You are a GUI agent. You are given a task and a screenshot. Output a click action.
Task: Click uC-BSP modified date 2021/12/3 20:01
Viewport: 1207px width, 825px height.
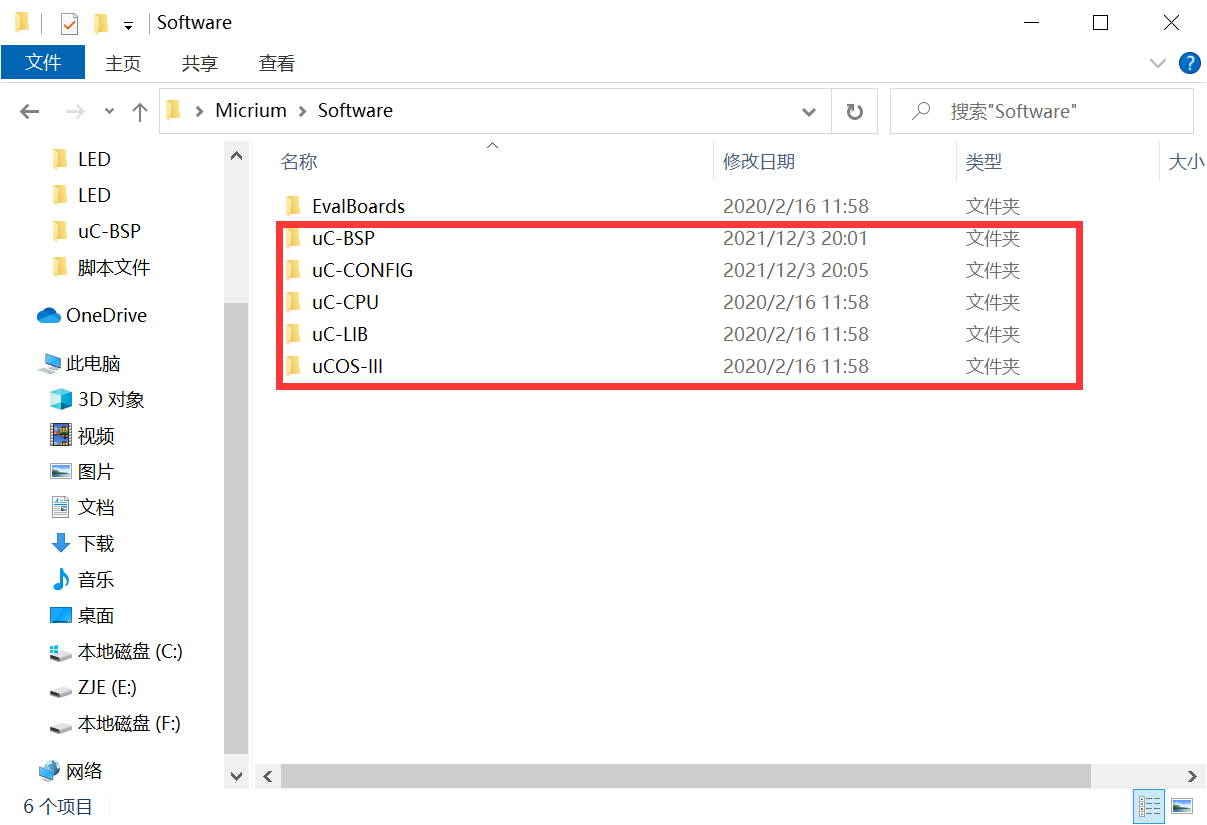796,238
